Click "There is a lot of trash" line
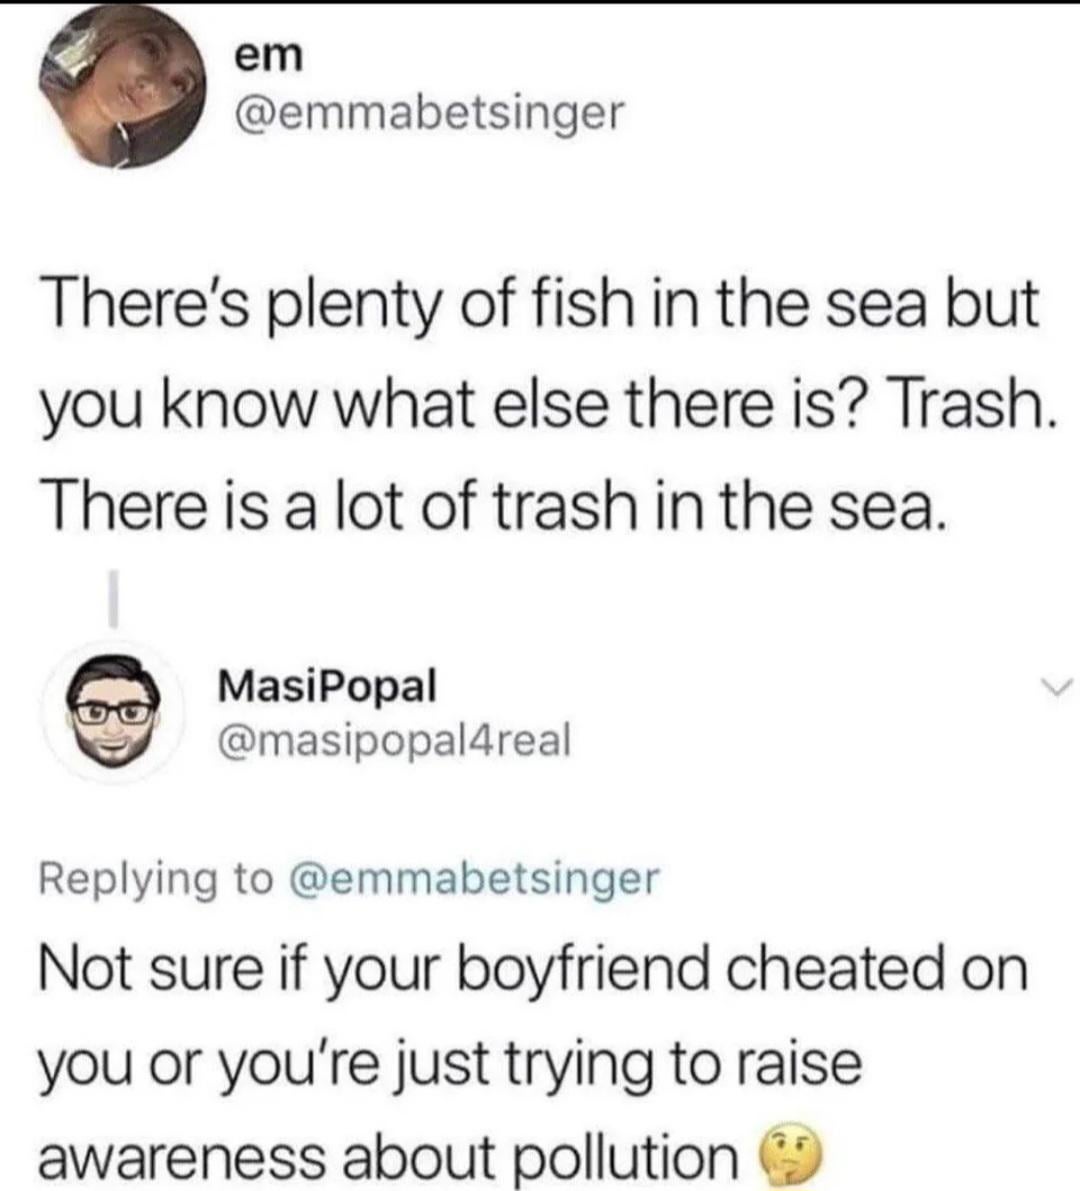The image size is (1080, 1191). point(490,507)
